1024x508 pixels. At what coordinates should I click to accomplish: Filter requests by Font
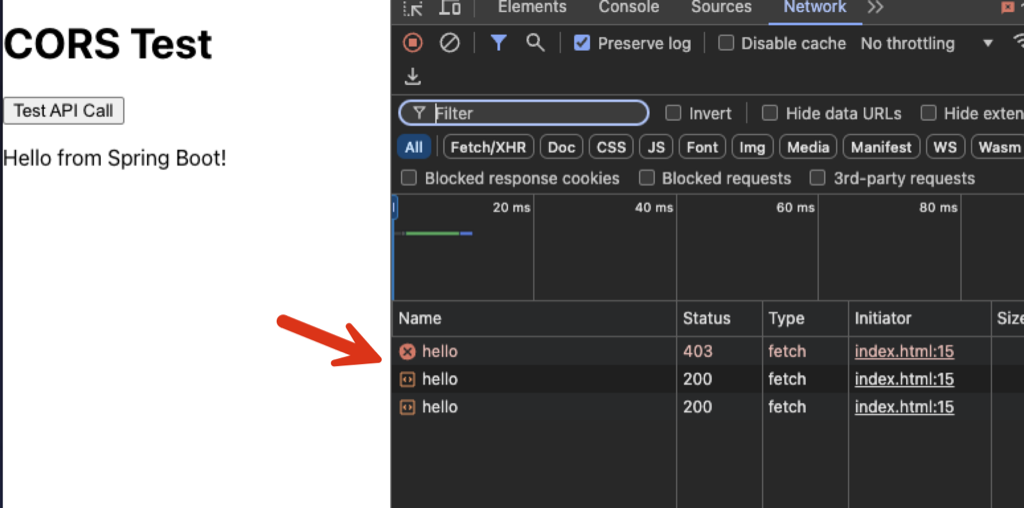pos(702,147)
